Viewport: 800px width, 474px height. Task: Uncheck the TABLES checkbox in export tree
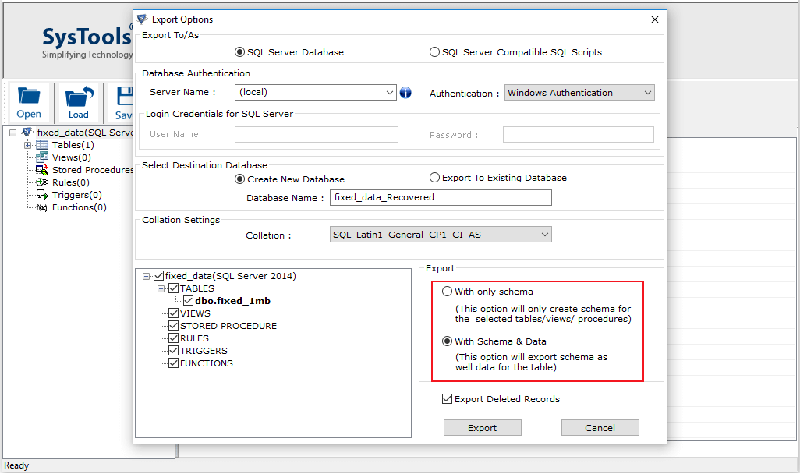point(173,288)
